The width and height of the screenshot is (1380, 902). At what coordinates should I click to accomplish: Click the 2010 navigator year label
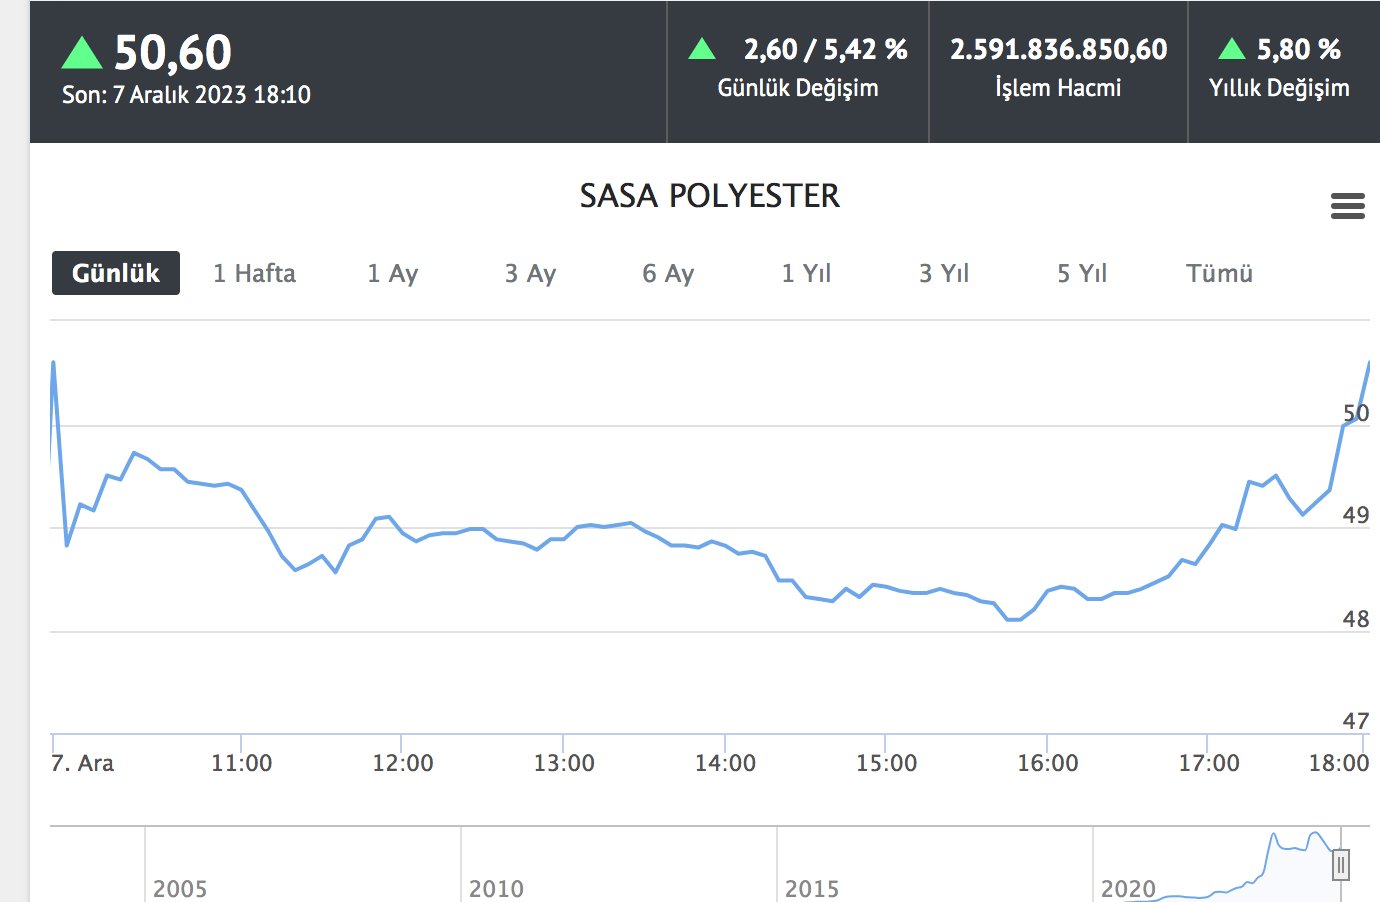point(496,888)
